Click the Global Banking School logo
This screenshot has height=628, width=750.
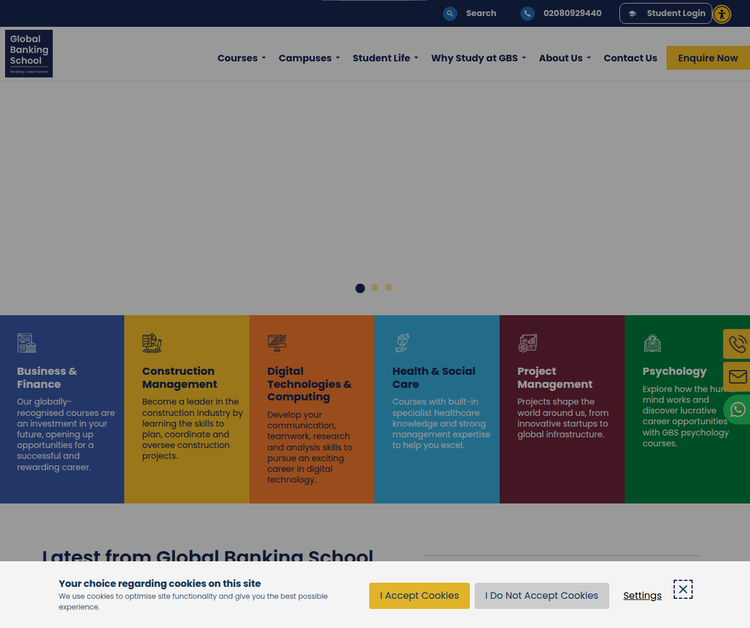pyautogui.click(x=29, y=54)
